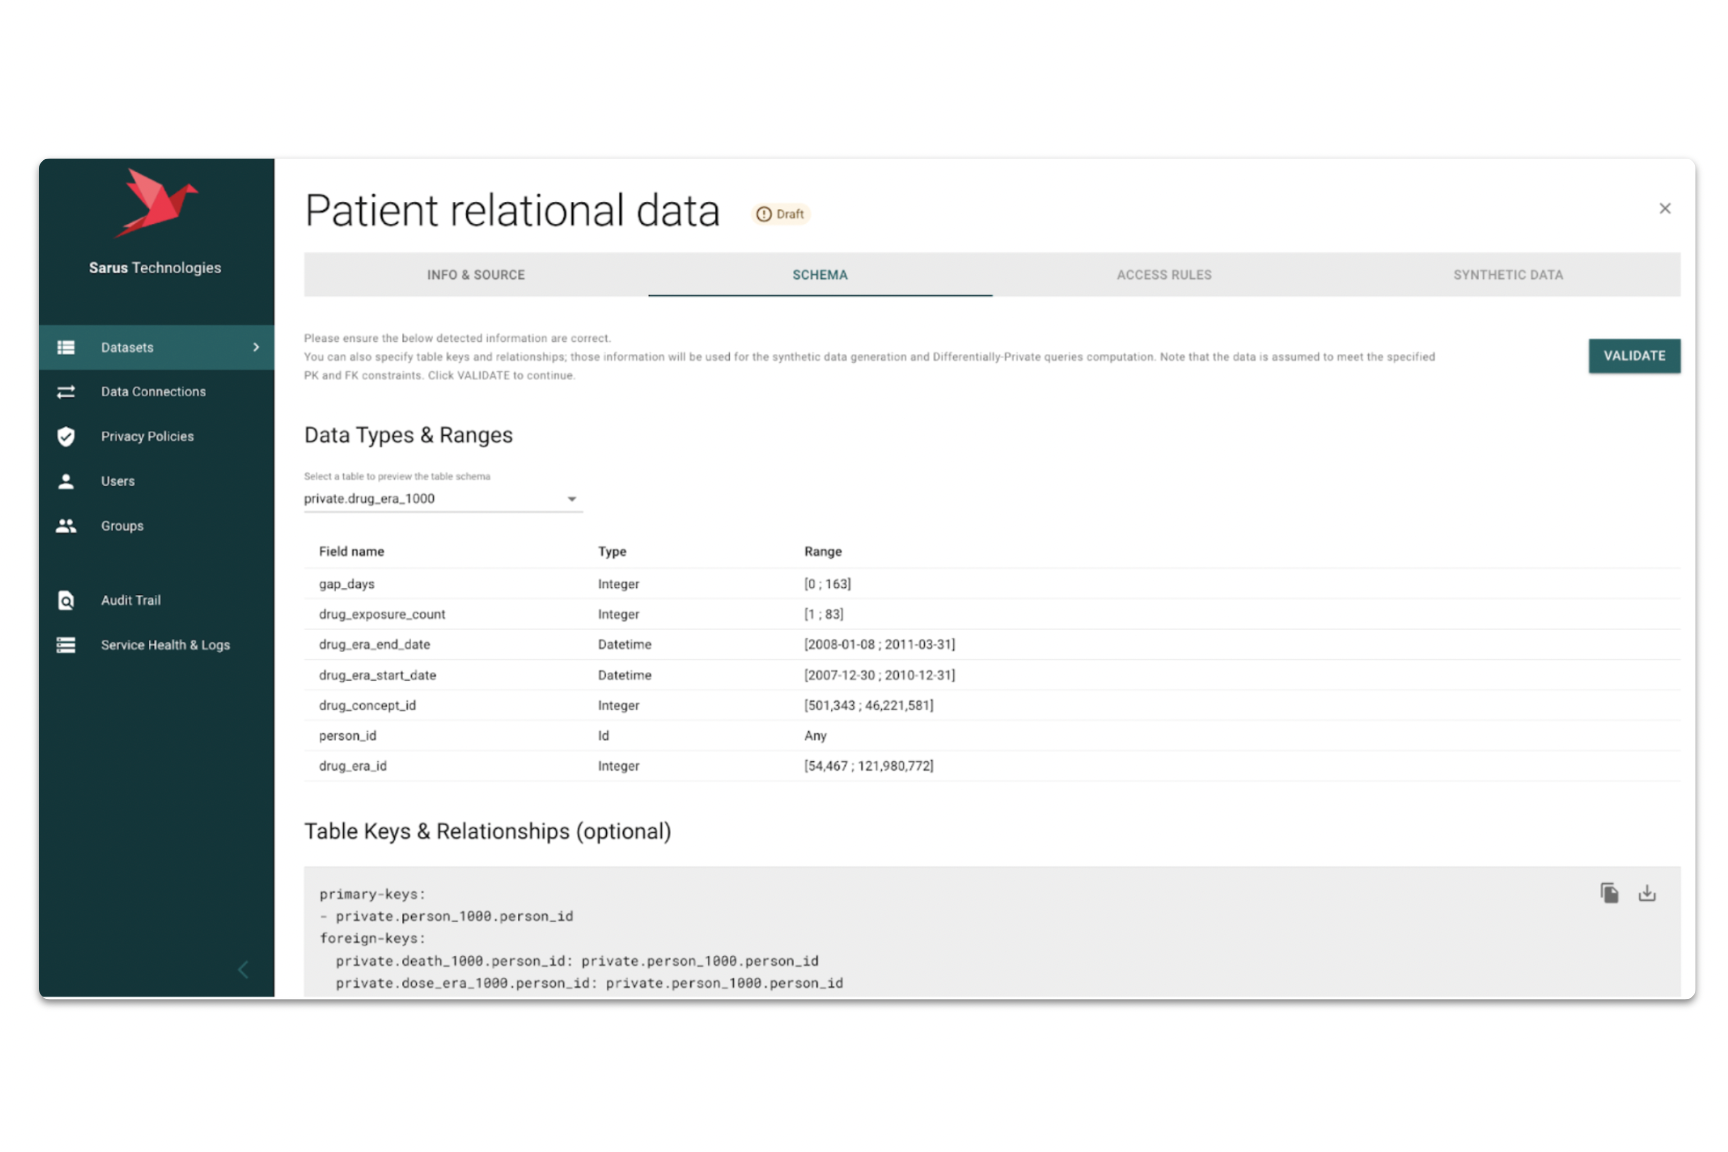Open the Access Rules tab
Image resolution: width=1728 pixels, height=1152 pixels.
click(1164, 275)
